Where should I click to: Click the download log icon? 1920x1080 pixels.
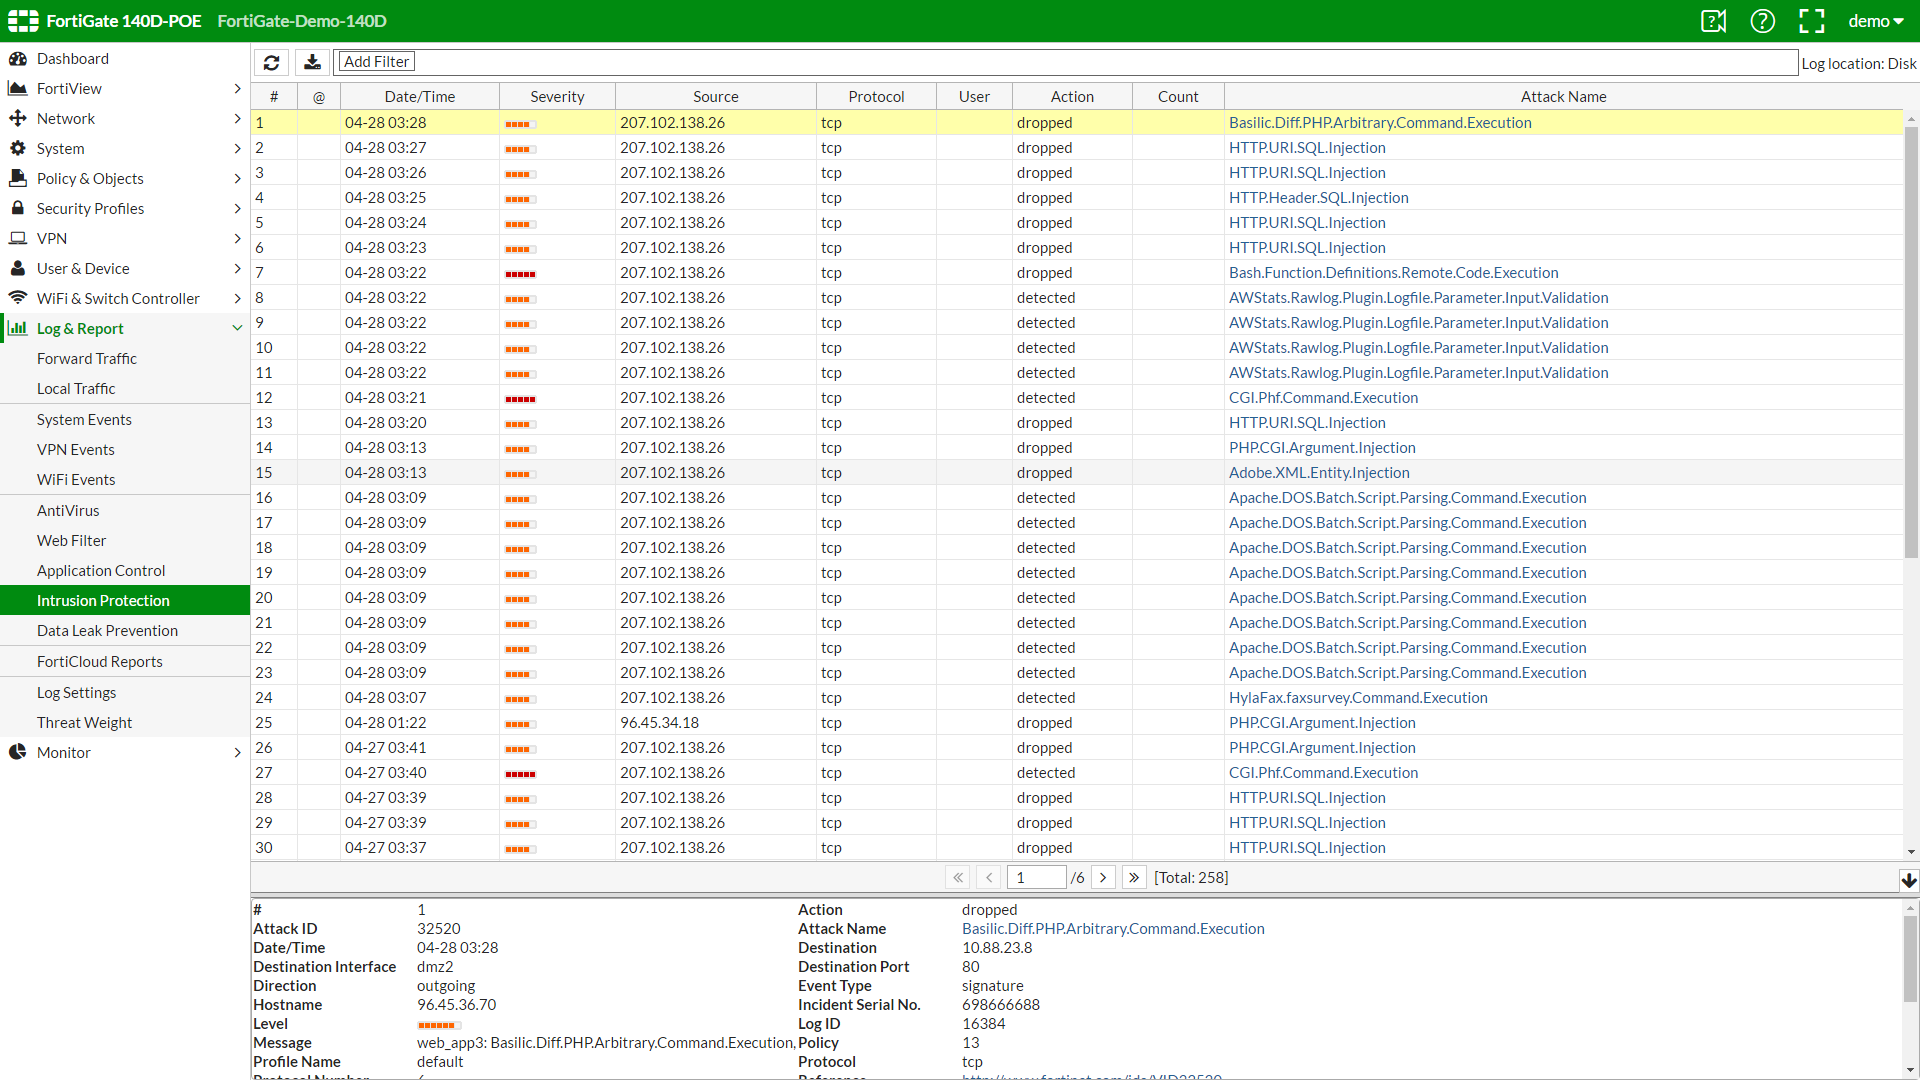tap(312, 62)
